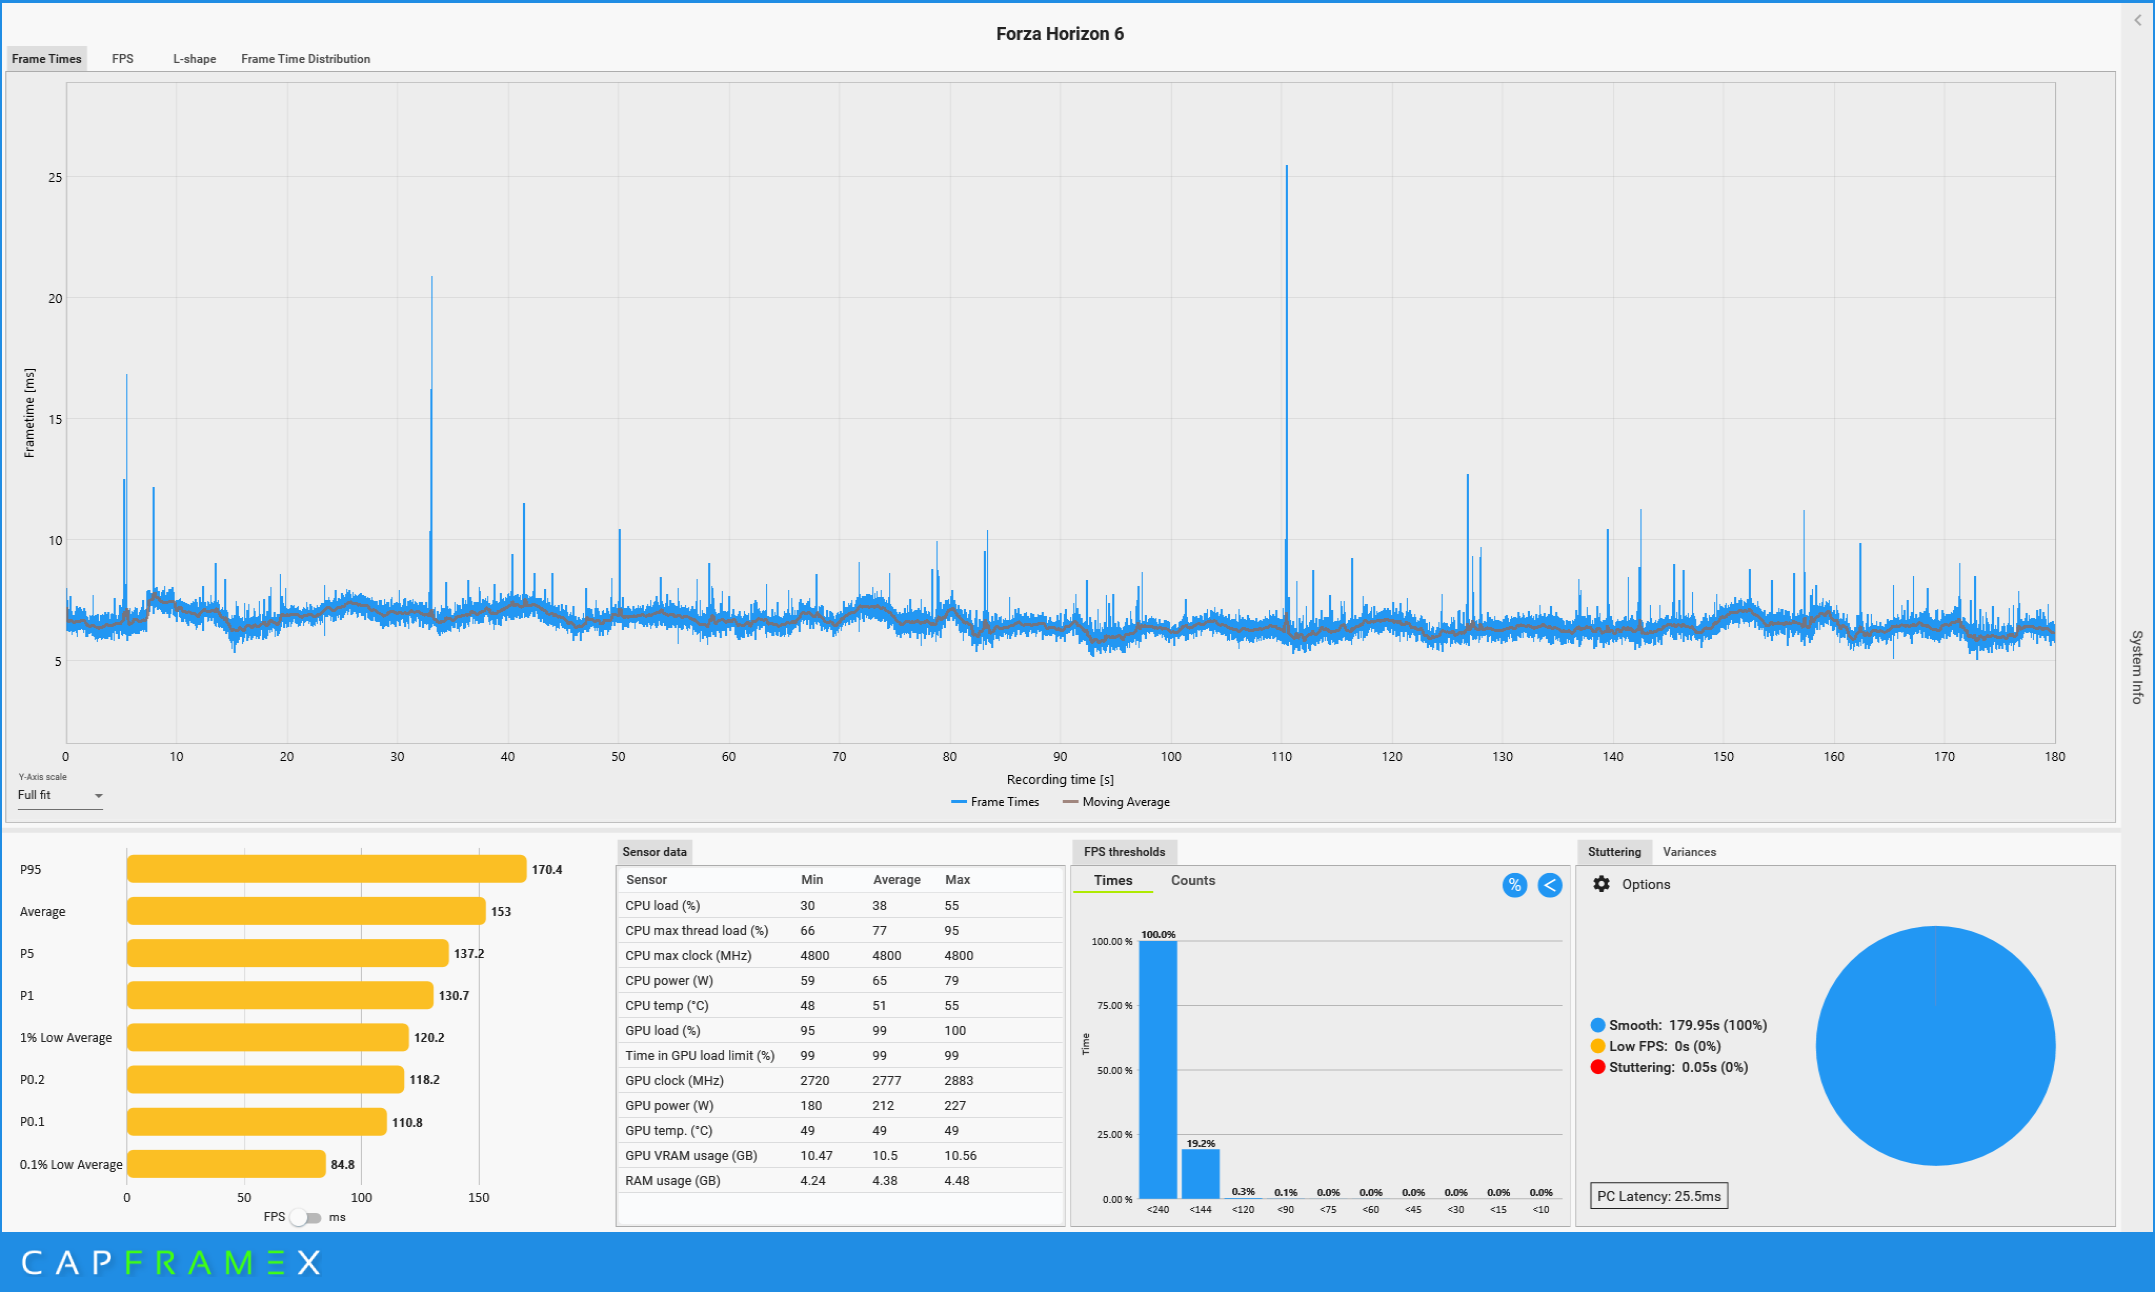Expand the System Info side panel
The height and width of the screenshot is (1292, 2155).
pyautogui.click(x=2137, y=667)
